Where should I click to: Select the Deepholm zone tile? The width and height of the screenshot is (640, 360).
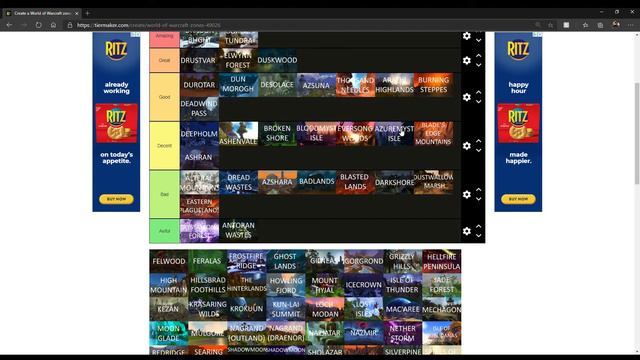tap(199, 133)
